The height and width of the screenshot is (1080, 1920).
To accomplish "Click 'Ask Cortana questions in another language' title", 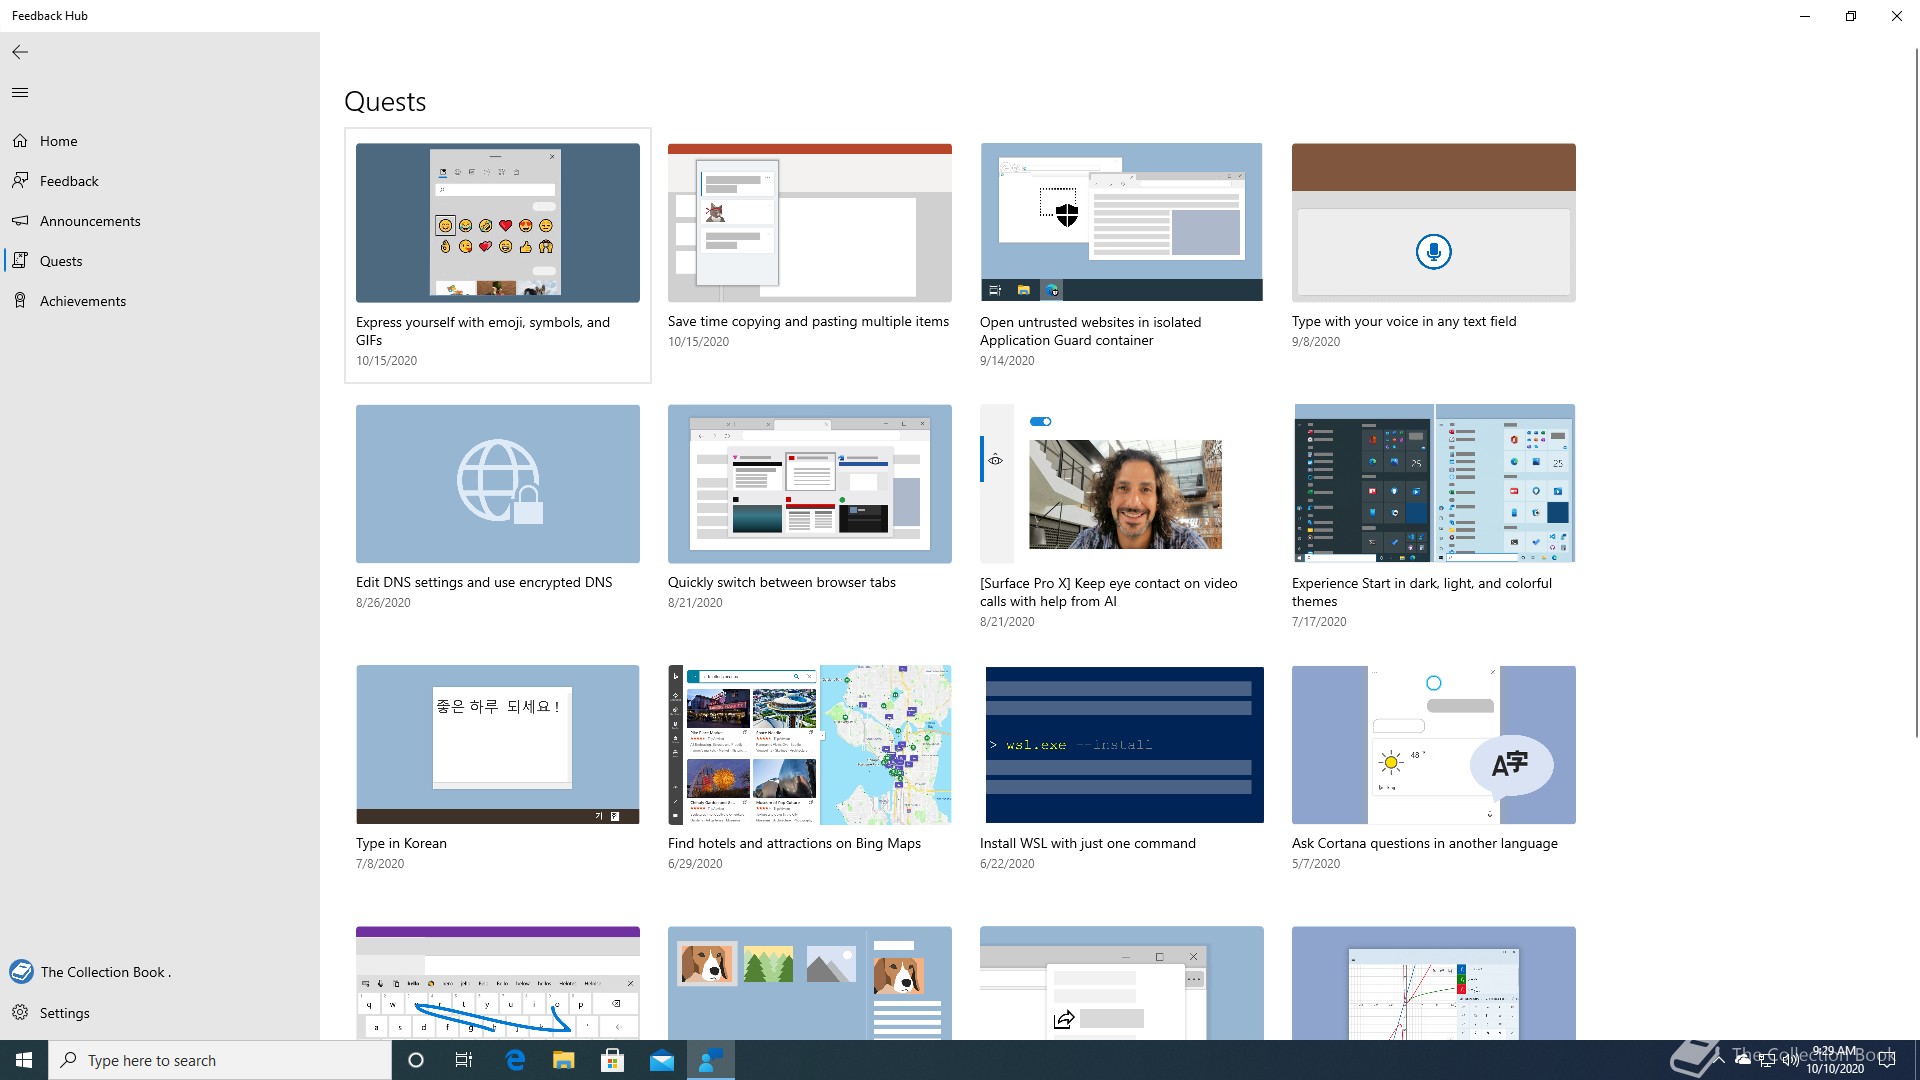I will click(x=1425, y=843).
